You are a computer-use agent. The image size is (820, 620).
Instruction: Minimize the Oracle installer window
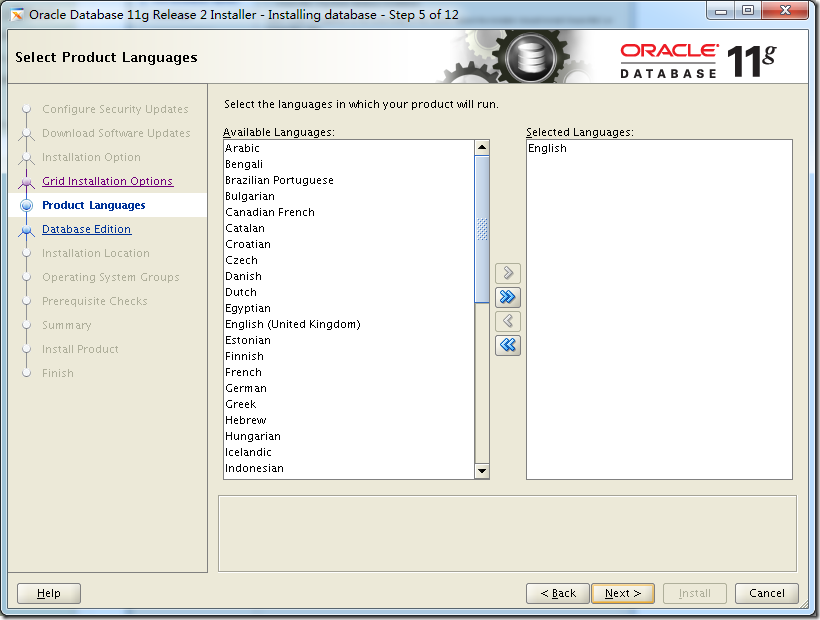721,11
